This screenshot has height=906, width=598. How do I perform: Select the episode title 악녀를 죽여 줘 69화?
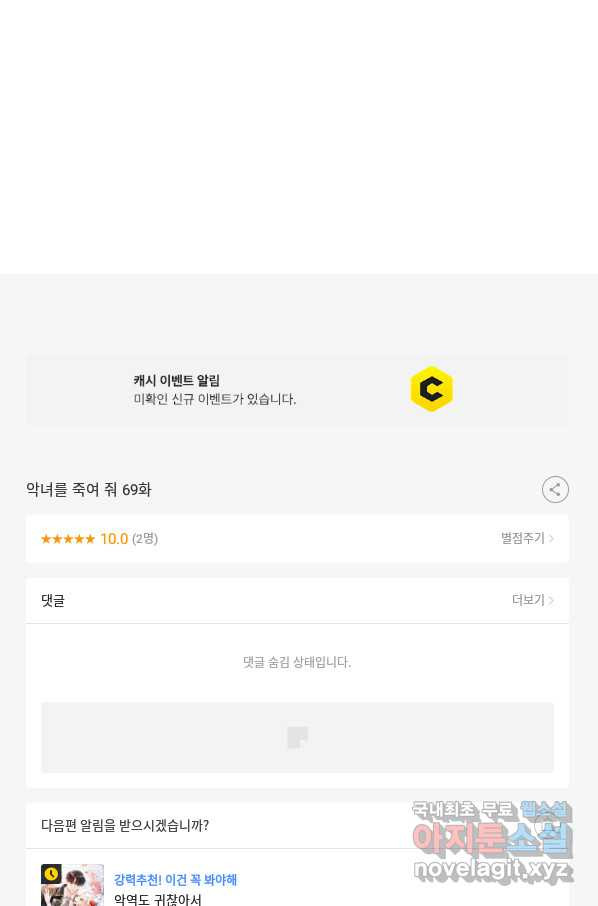coord(88,490)
